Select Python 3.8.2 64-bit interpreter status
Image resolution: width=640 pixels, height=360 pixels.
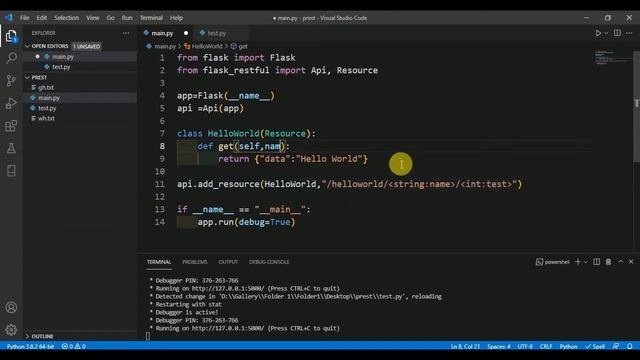tap(30, 347)
